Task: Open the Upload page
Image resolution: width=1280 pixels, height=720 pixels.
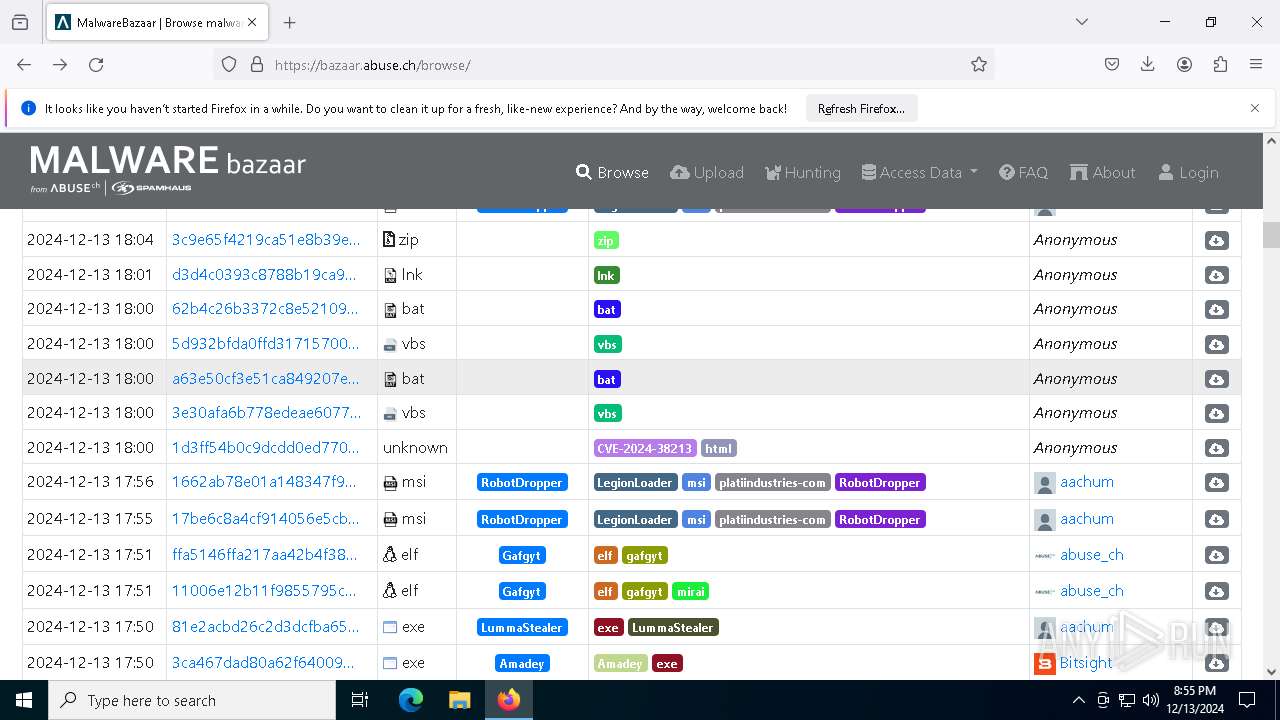Action: [707, 172]
